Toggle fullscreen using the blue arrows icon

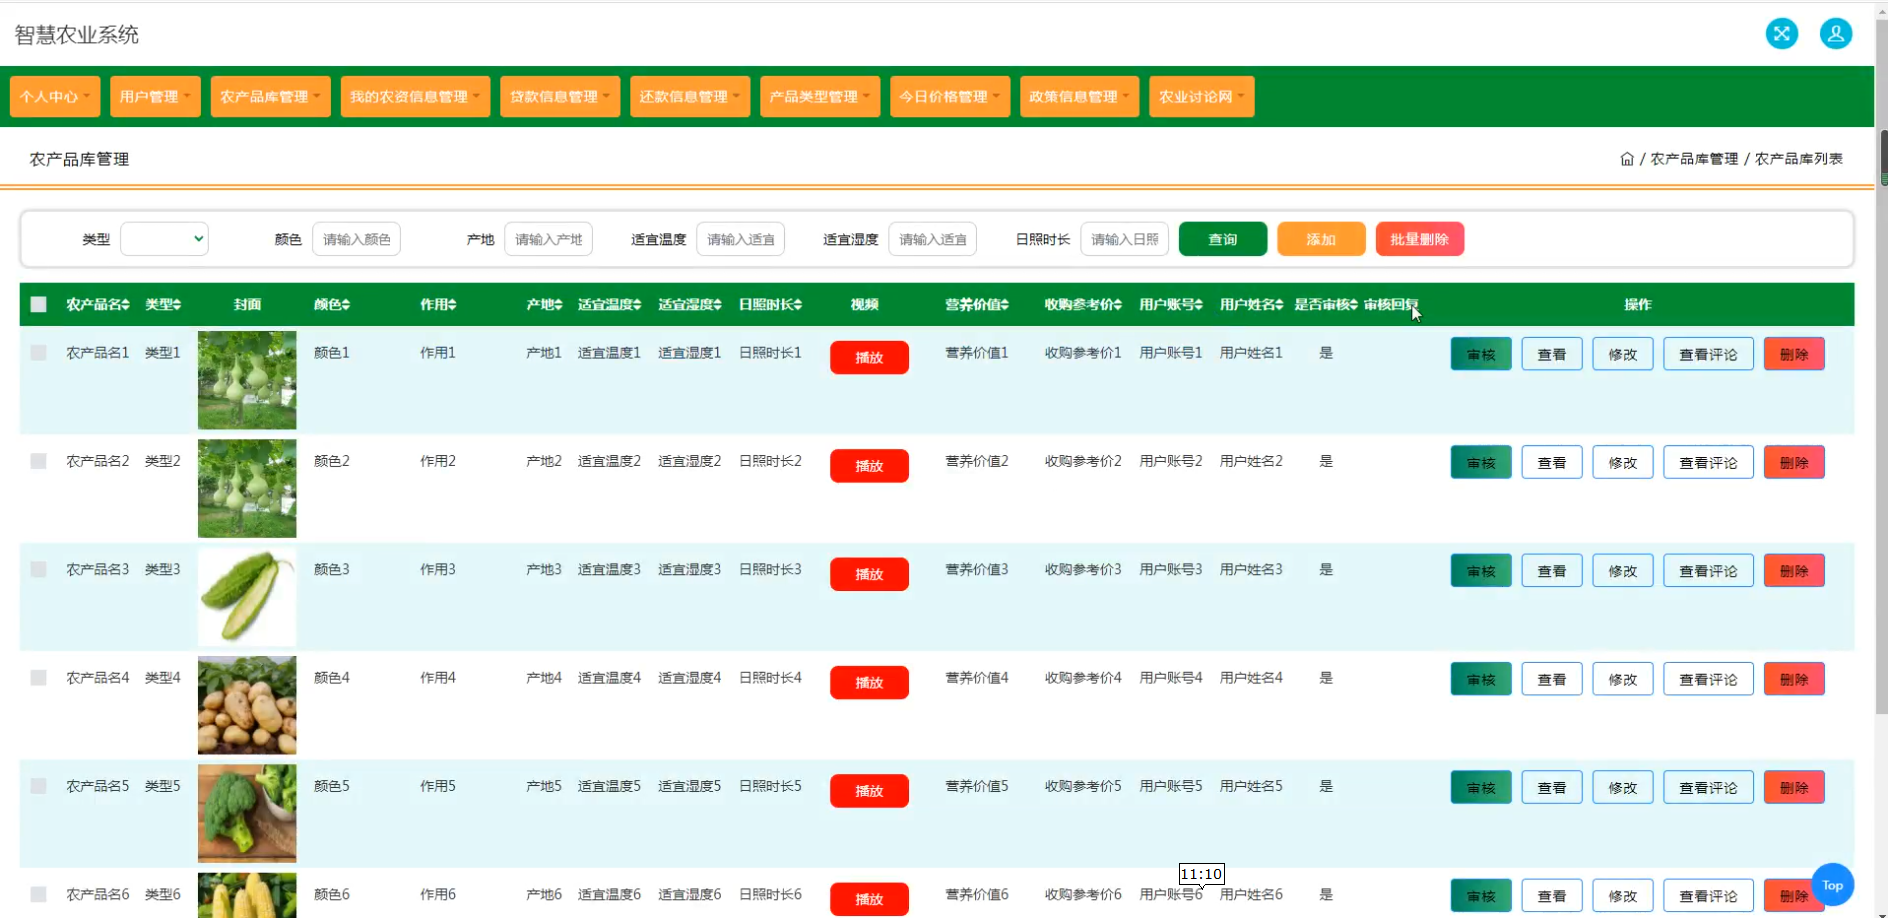coord(1781,34)
